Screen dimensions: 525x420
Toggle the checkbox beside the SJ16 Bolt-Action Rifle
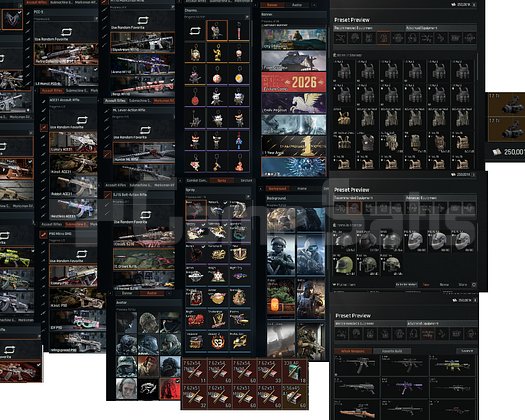[107, 195]
